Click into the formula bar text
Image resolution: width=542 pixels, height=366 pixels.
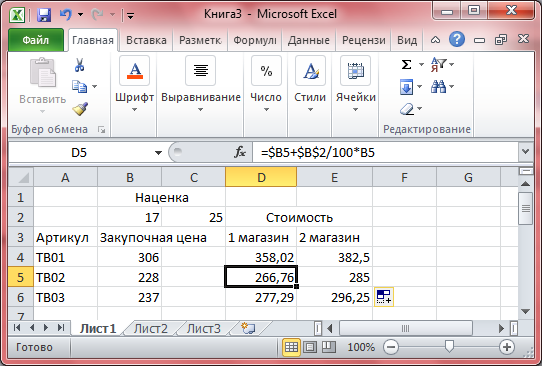(x=385, y=152)
